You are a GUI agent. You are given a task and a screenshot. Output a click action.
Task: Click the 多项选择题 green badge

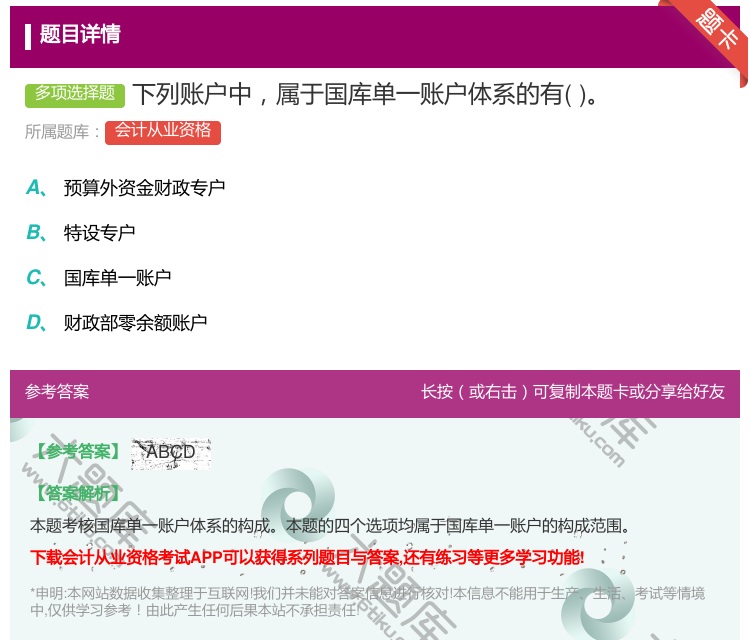pyautogui.click(x=75, y=95)
